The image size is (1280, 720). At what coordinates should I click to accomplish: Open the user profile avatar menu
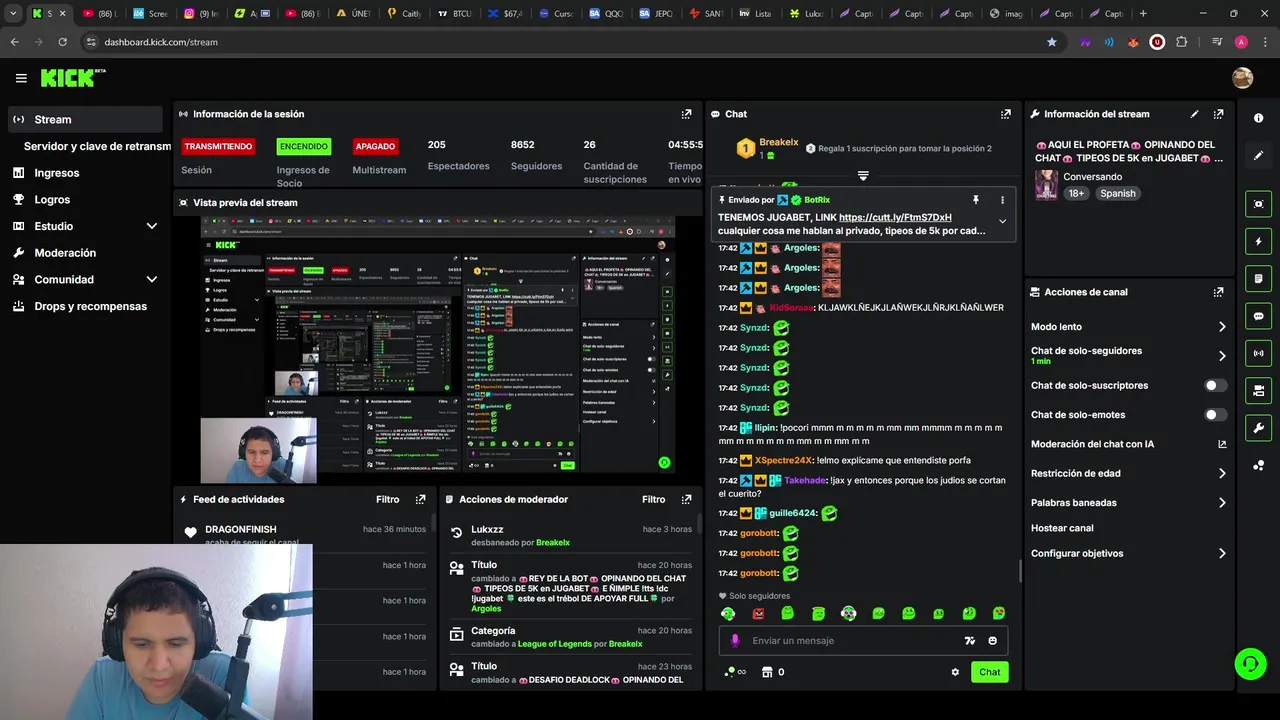point(1242,78)
